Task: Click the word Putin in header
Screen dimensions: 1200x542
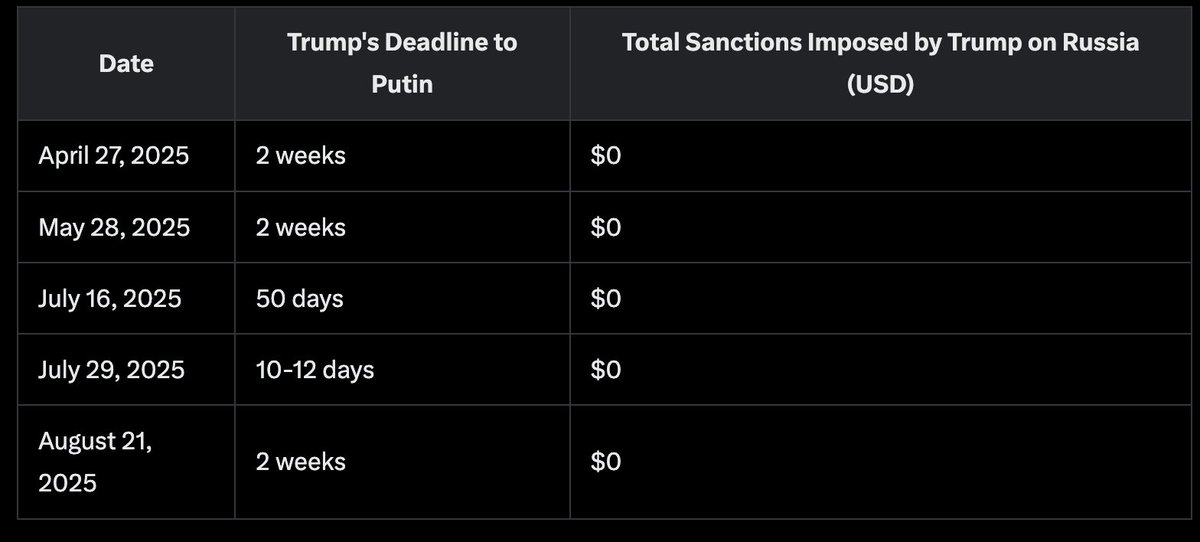Action: (402, 84)
